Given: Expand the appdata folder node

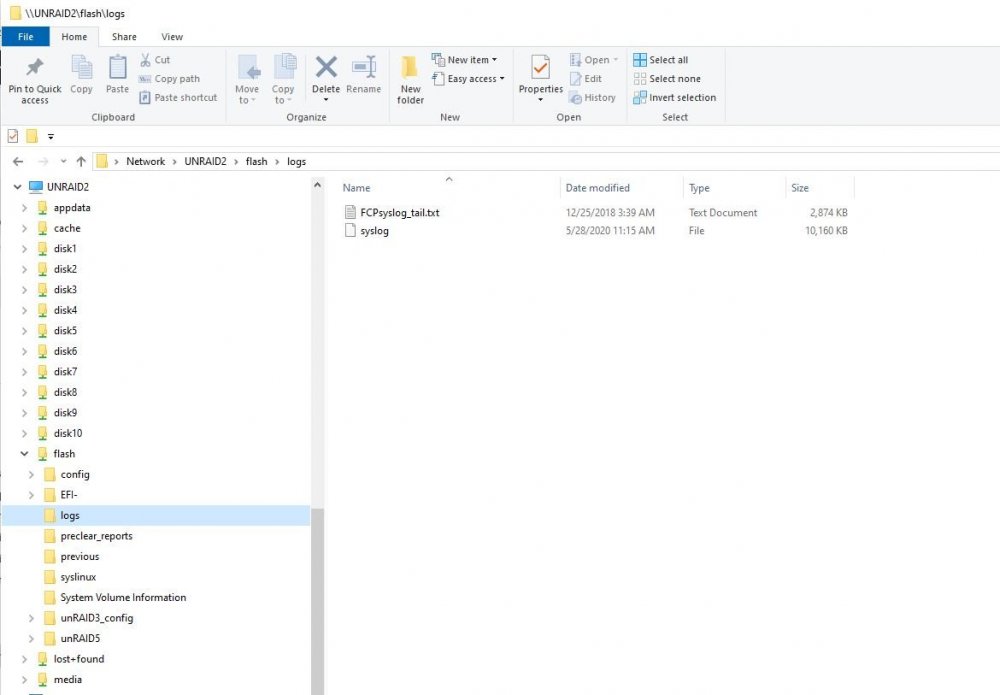Looking at the screenshot, I should 24,208.
